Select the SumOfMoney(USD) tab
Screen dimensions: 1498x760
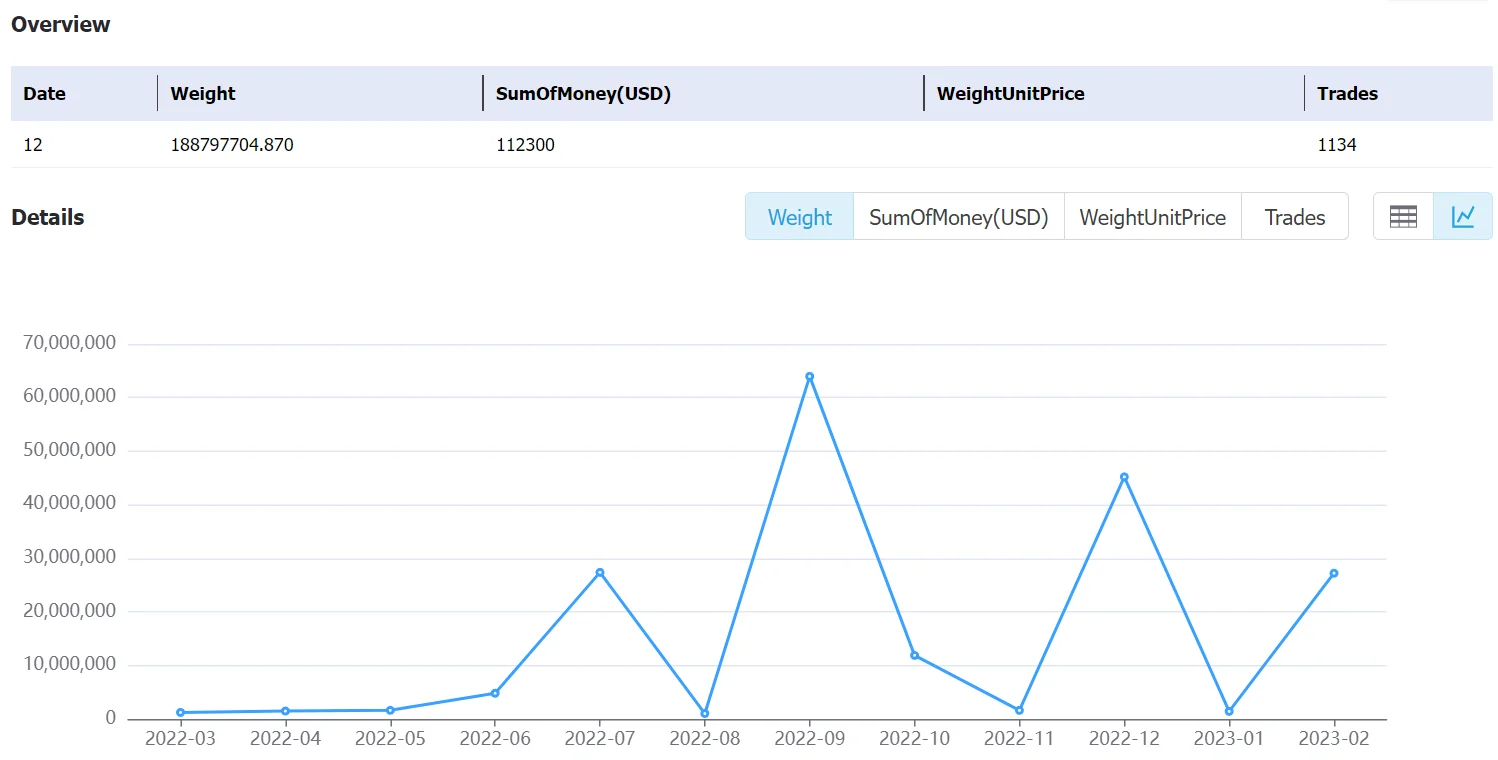click(x=959, y=217)
